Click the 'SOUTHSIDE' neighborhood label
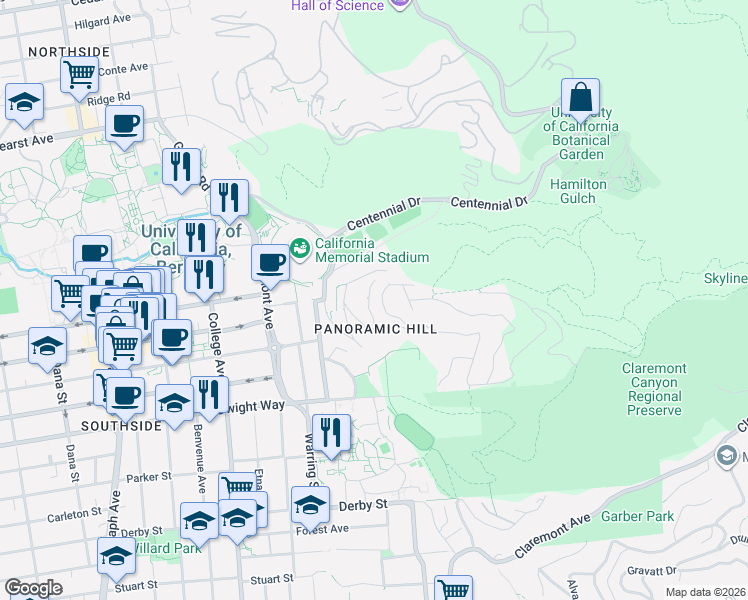The image size is (748, 600). coord(122,426)
